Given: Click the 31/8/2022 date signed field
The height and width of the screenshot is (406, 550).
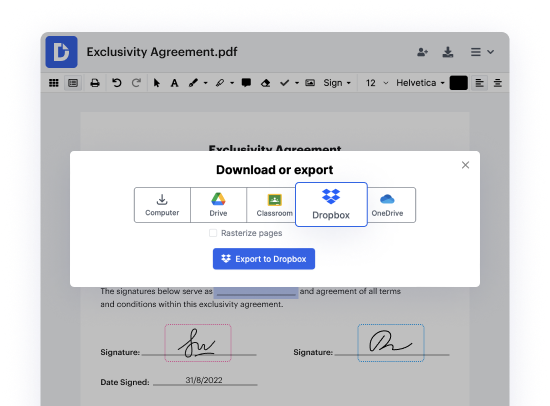Looking at the screenshot, I should point(205,381).
